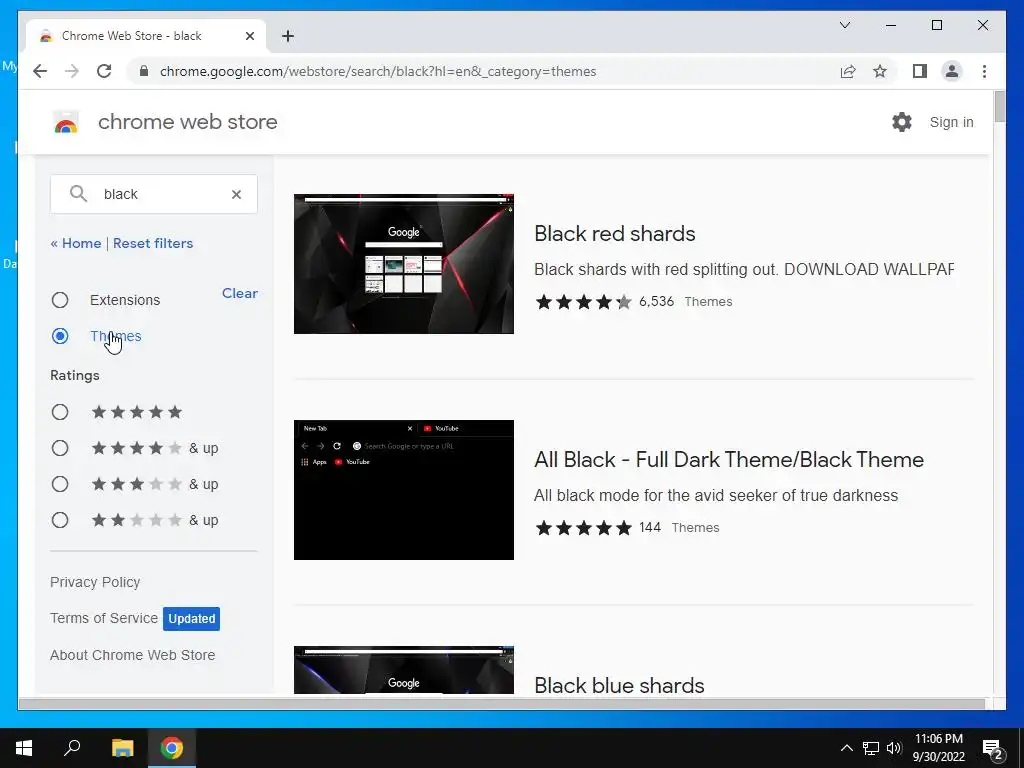1024x768 pixels.
Task: Open taskbar search magnifier
Action: (x=72, y=748)
